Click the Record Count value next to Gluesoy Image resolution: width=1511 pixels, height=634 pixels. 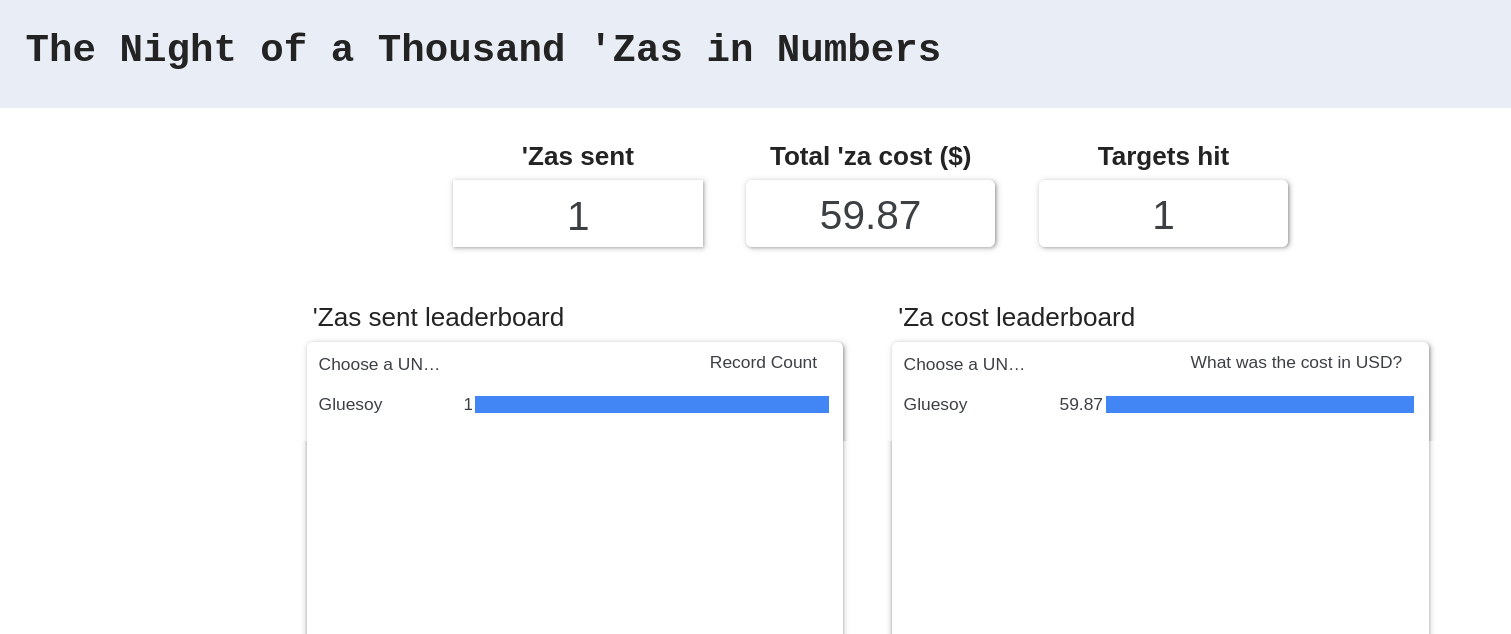point(468,405)
